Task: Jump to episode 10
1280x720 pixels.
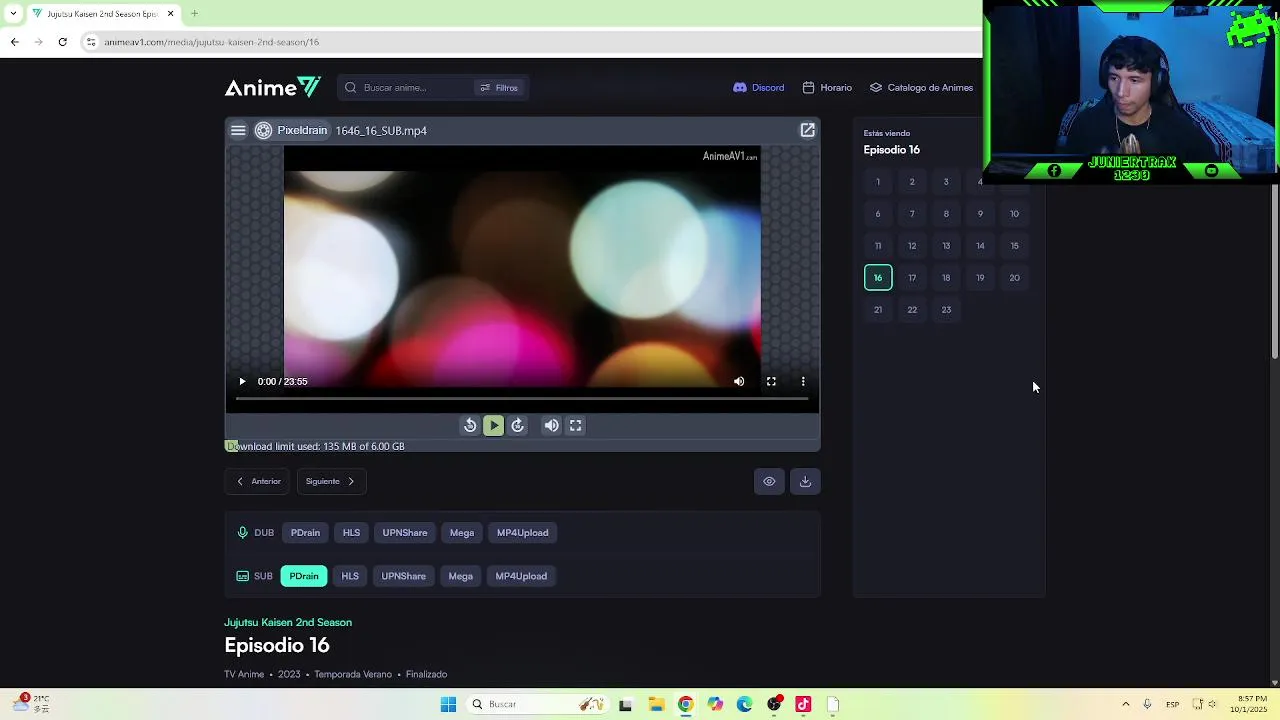Action: [x=1014, y=214]
